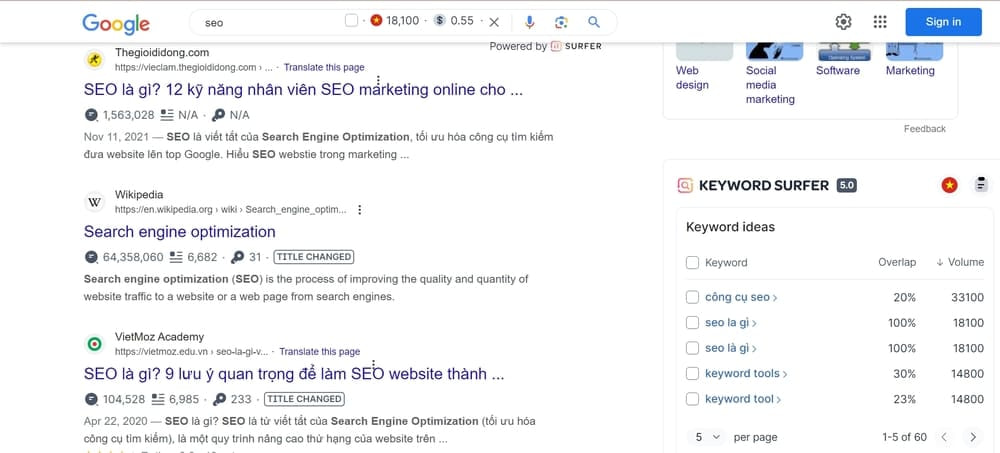Screen dimensions: 1000x453
Task: Tick the checkbox inside the search bar
Action: click(x=351, y=21)
